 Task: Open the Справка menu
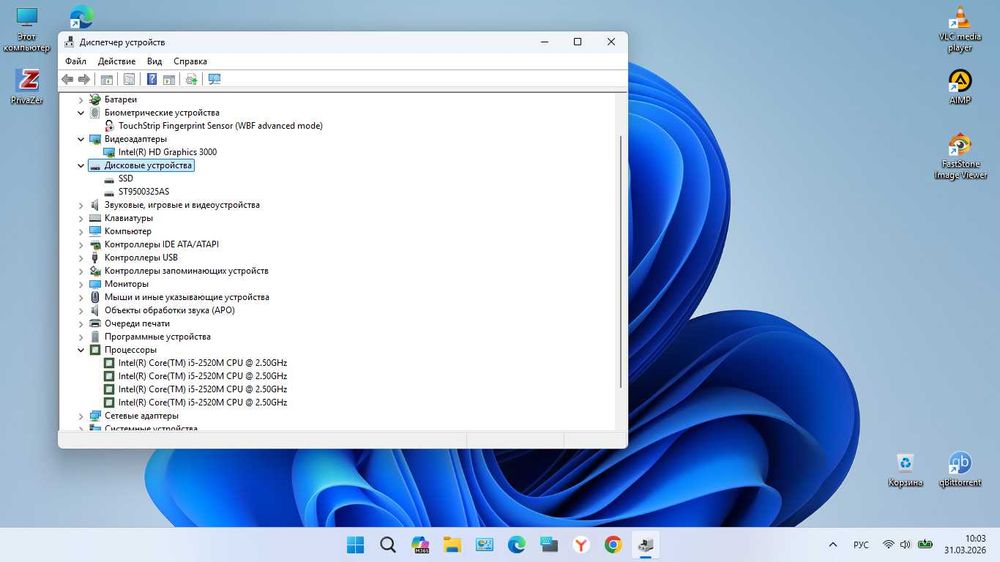[190, 61]
